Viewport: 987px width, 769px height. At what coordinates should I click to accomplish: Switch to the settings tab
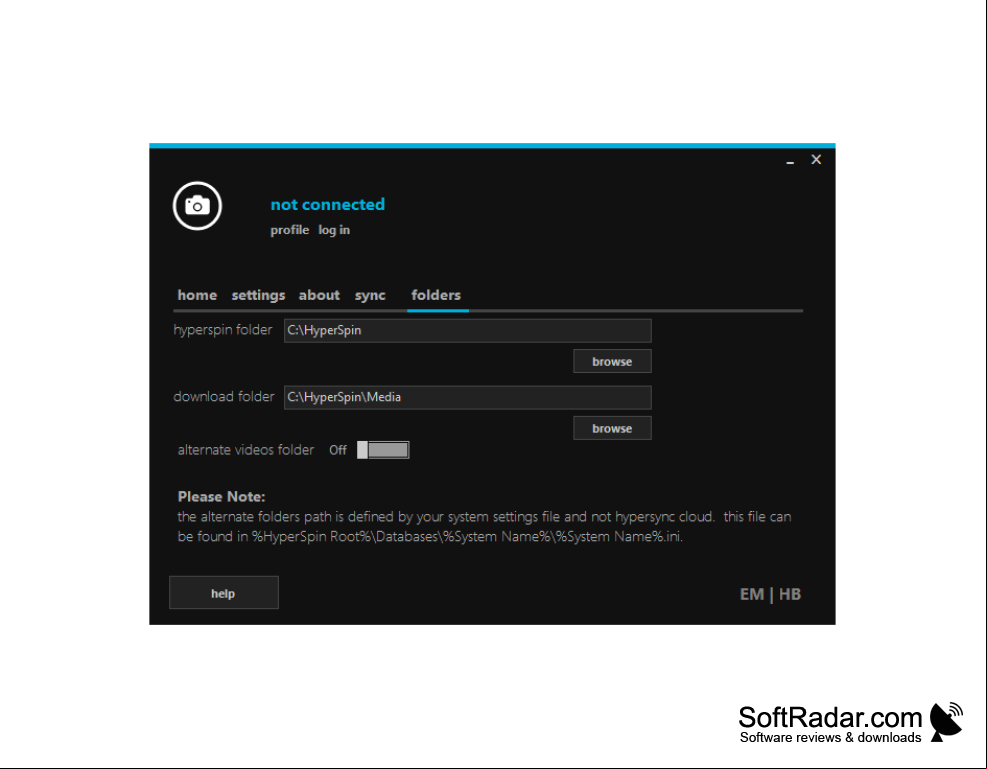pyautogui.click(x=258, y=295)
